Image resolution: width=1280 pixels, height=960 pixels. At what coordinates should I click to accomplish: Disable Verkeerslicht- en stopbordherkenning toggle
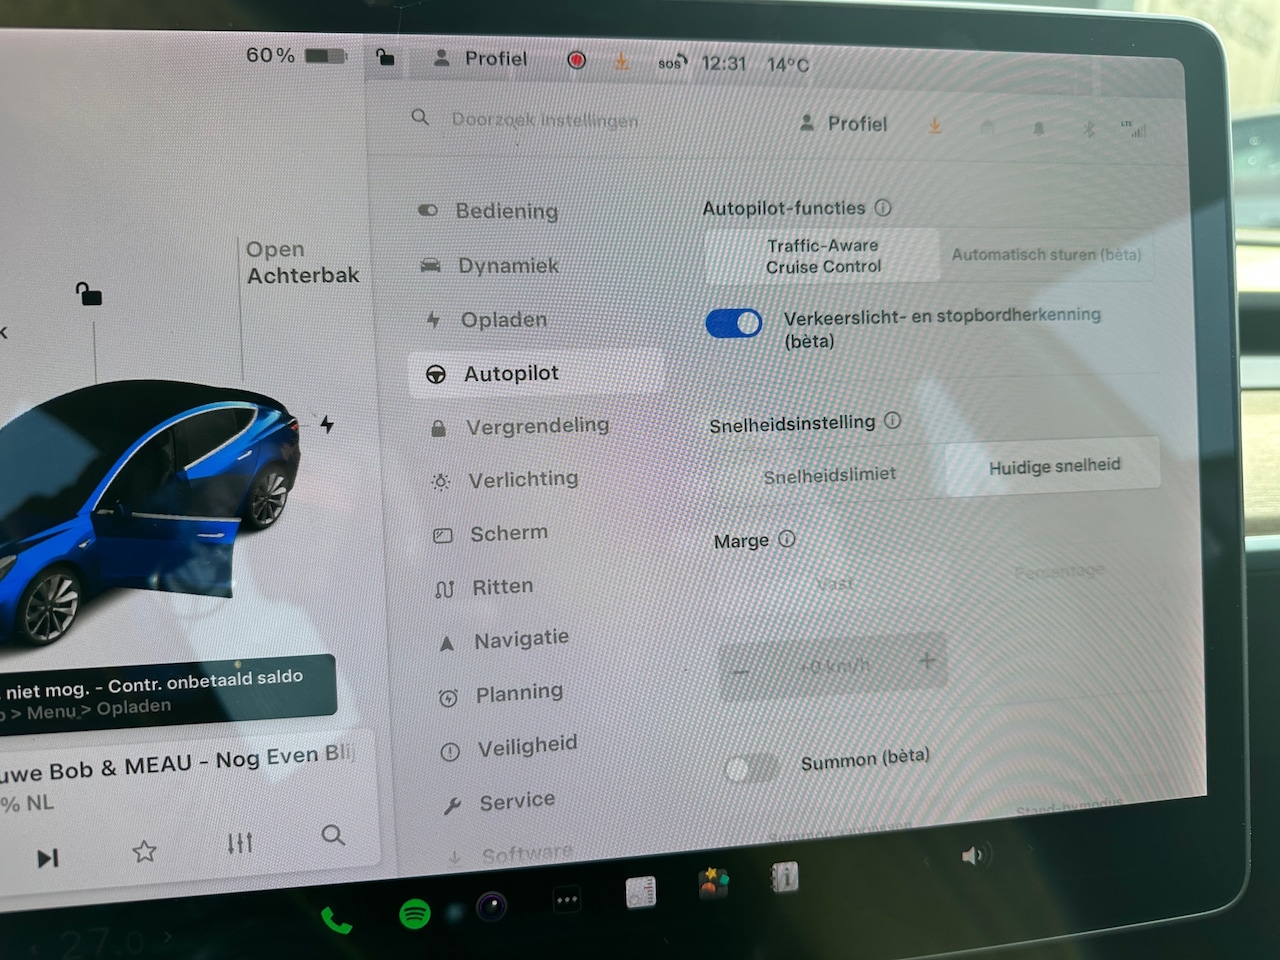[734, 323]
